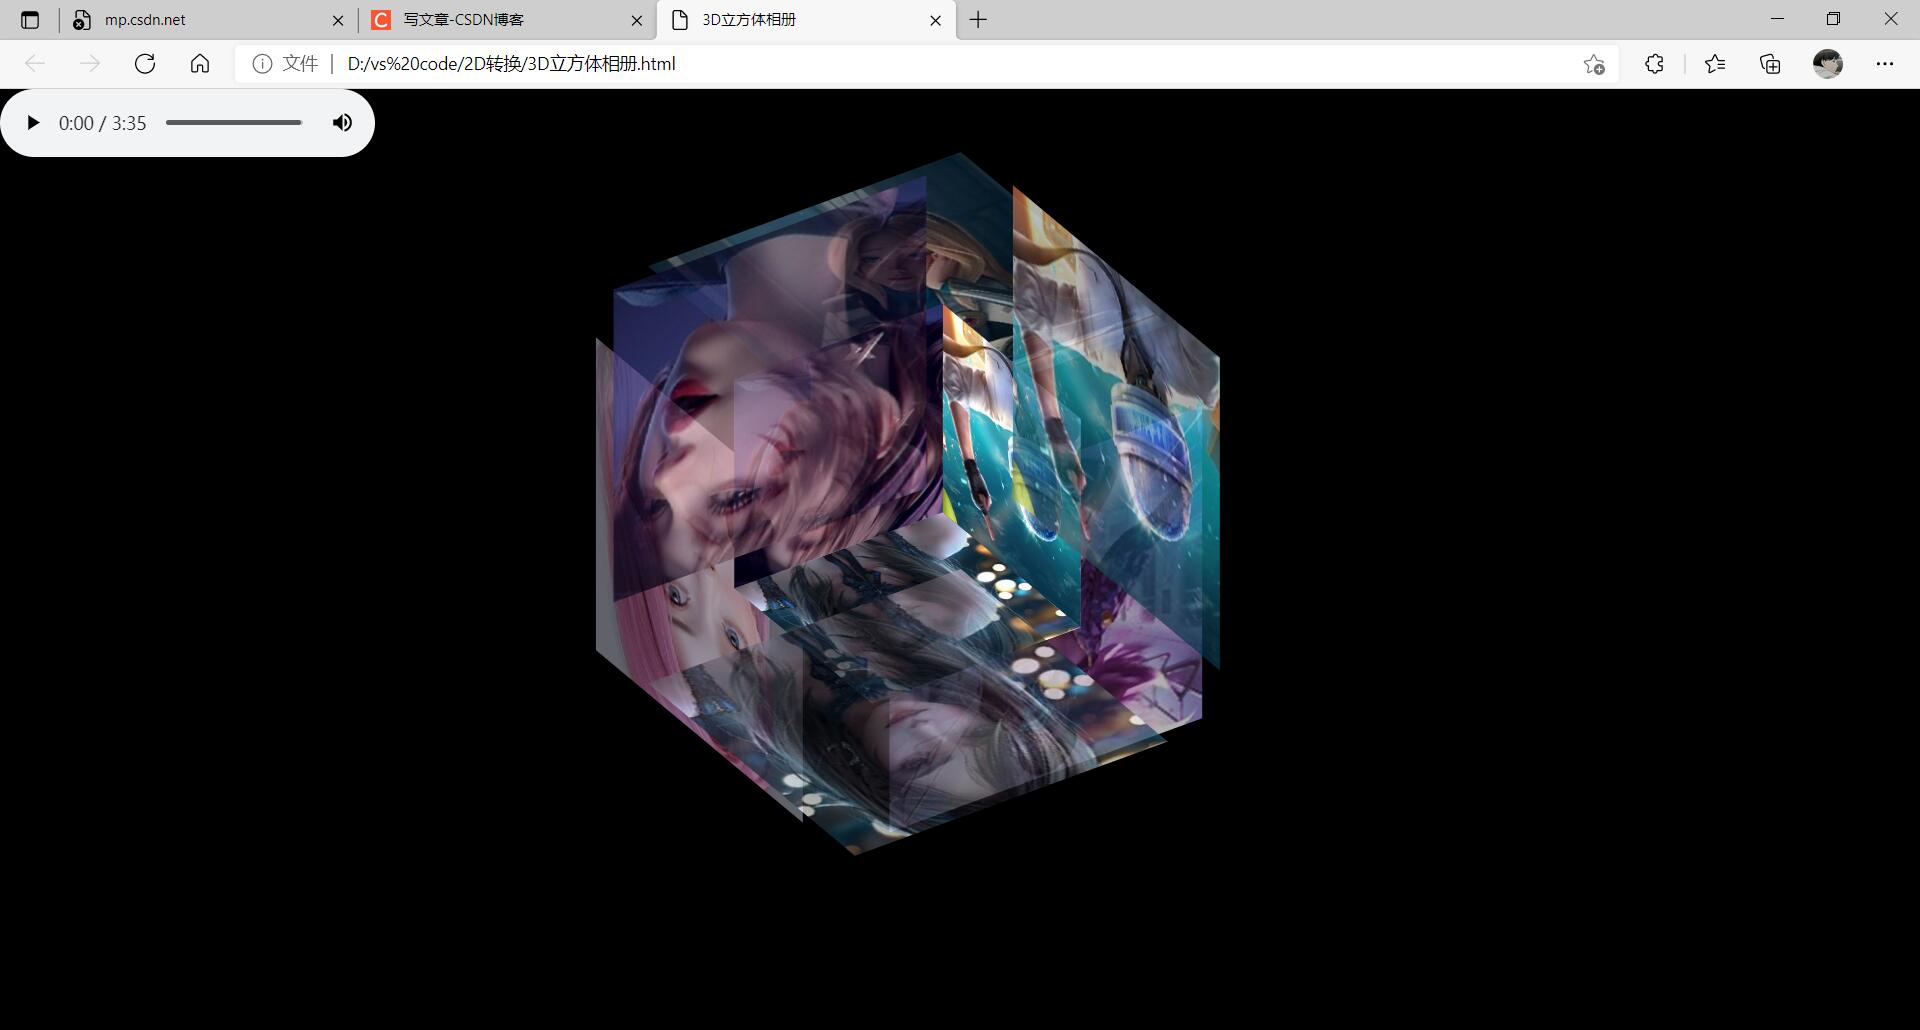
Task: Open the tab actions menu icon
Action: pos(30,20)
